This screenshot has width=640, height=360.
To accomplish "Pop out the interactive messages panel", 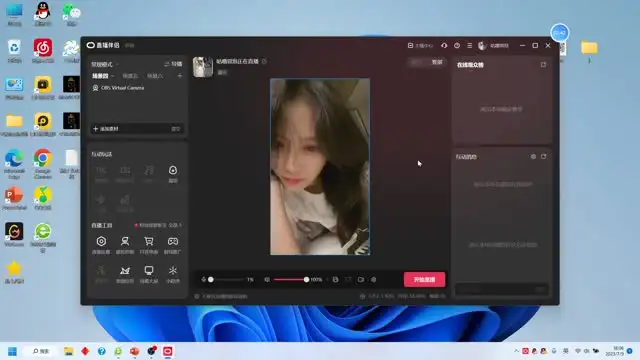I will pos(543,156).
